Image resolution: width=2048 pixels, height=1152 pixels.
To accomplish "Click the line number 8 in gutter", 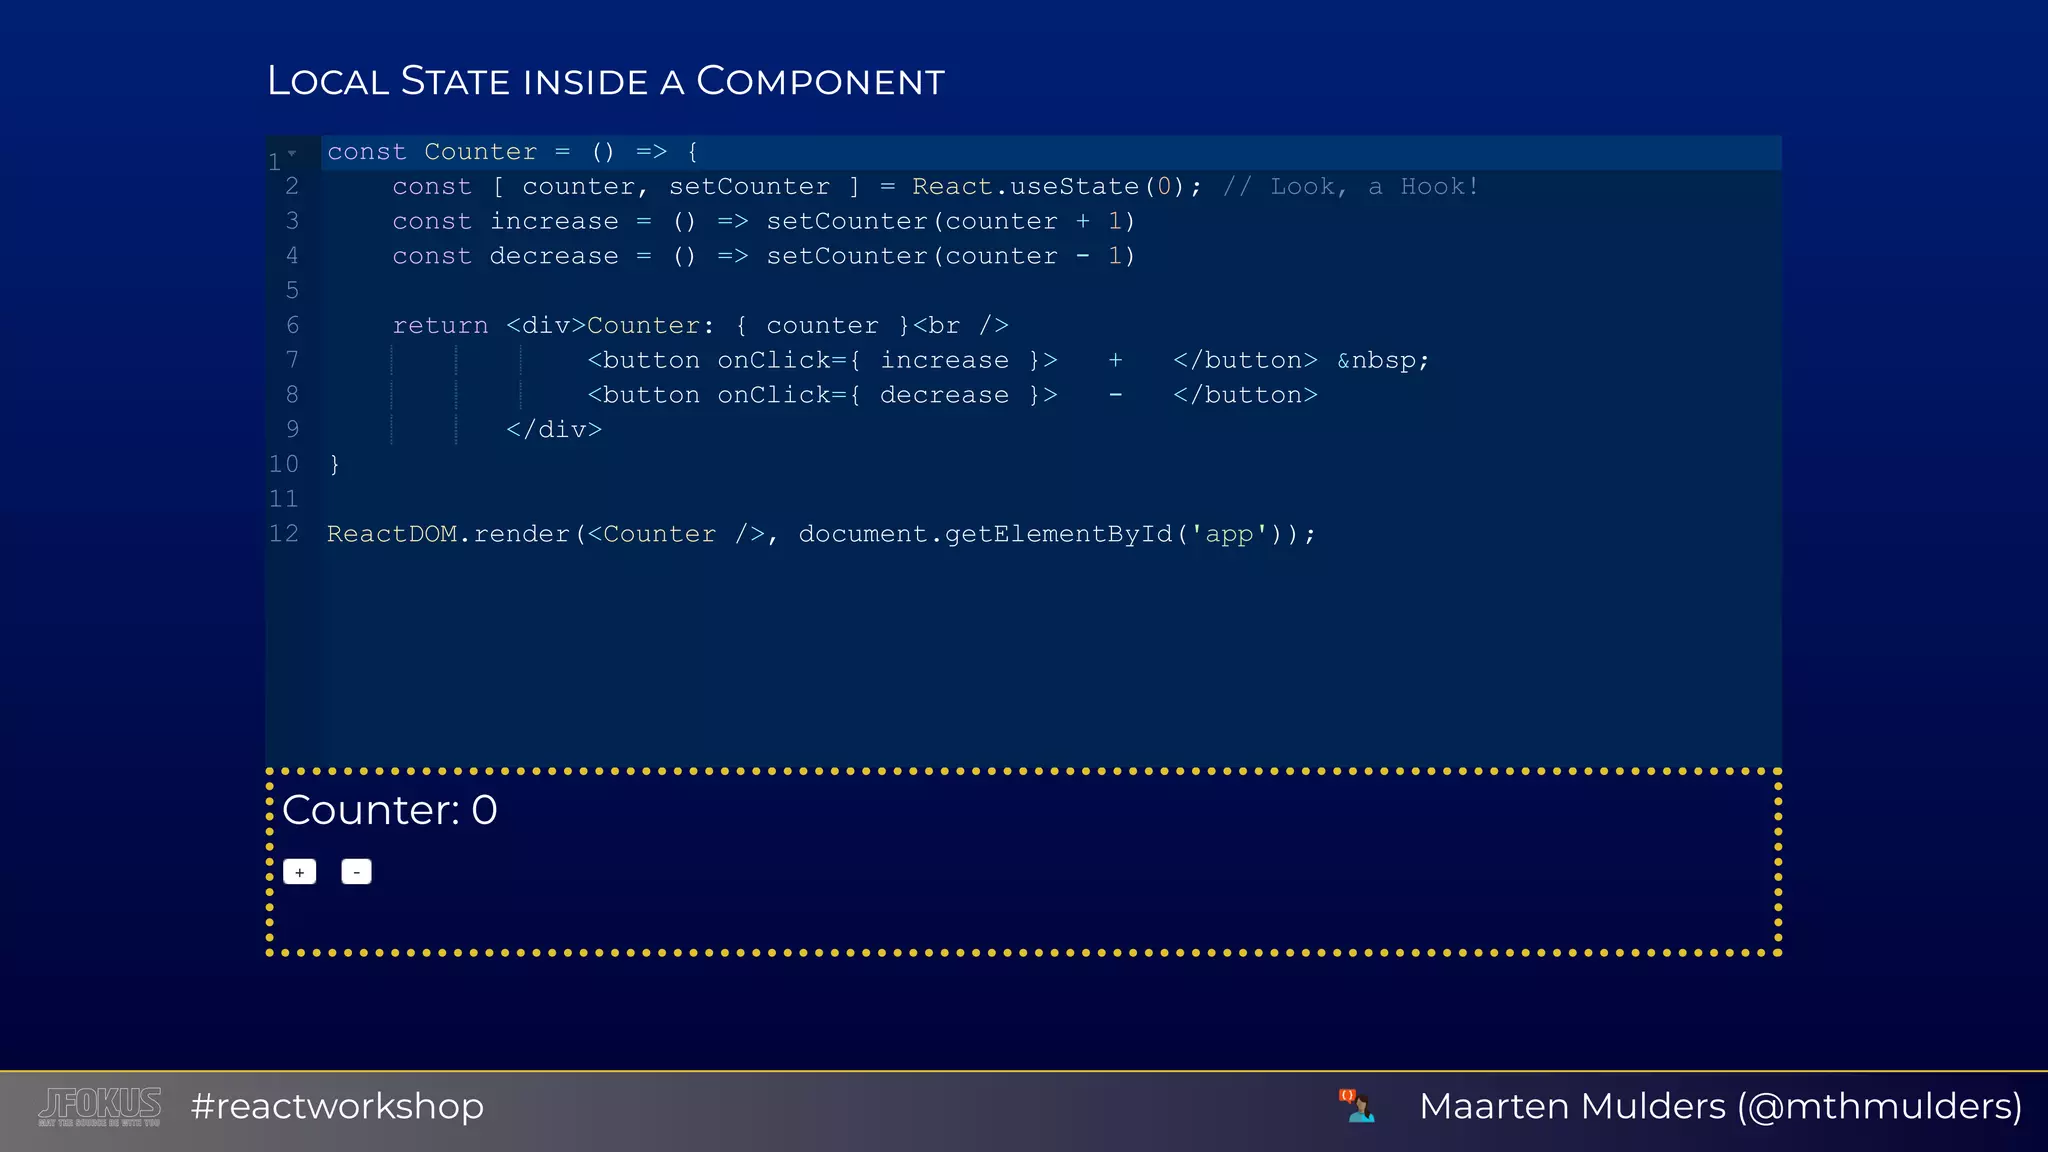I will tap(292, 395).
